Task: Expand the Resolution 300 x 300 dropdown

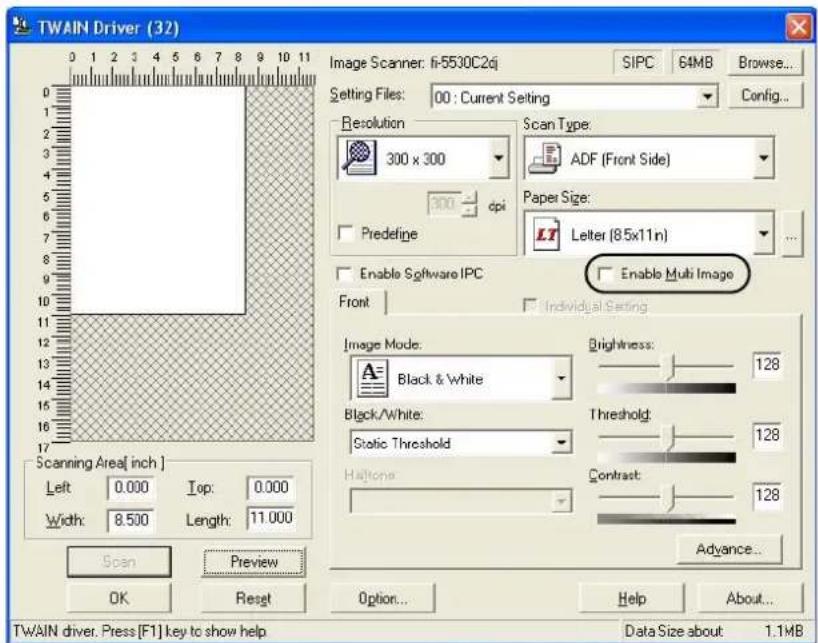Action: coord(499,158)
